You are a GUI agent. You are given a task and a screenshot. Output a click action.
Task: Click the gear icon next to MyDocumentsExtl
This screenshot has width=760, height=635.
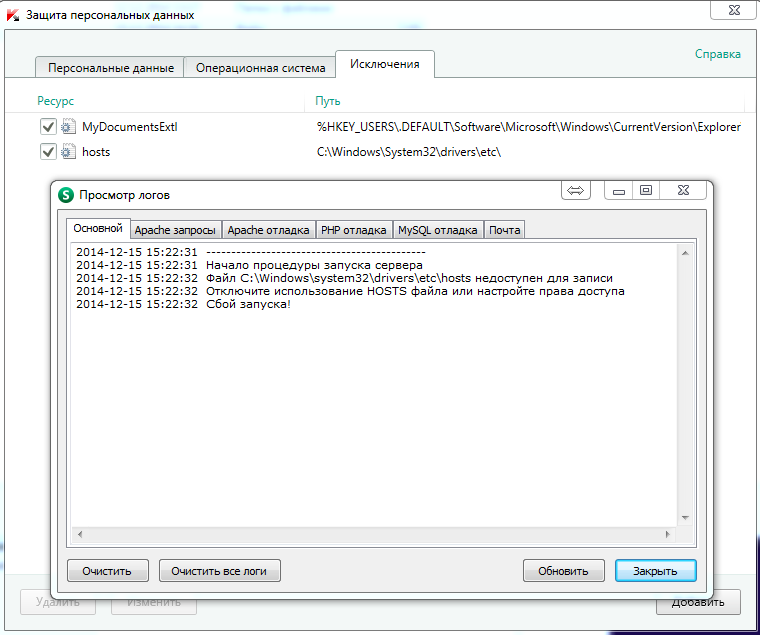click(68, 127)
